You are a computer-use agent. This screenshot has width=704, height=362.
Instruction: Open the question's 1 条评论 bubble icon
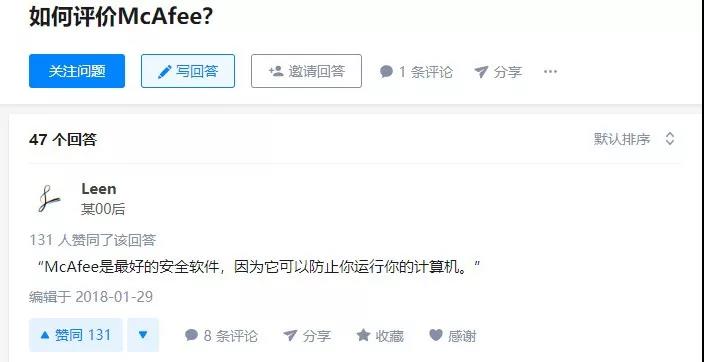pos(386,71)
